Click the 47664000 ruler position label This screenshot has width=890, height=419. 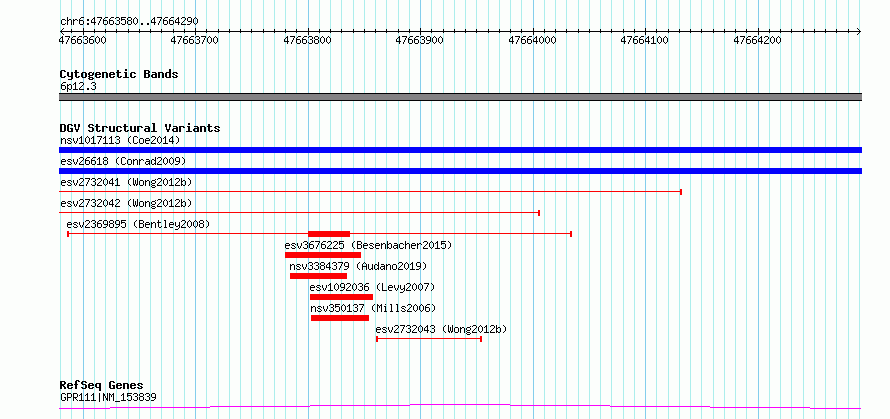pyautogui.click(x=533, y=40)
